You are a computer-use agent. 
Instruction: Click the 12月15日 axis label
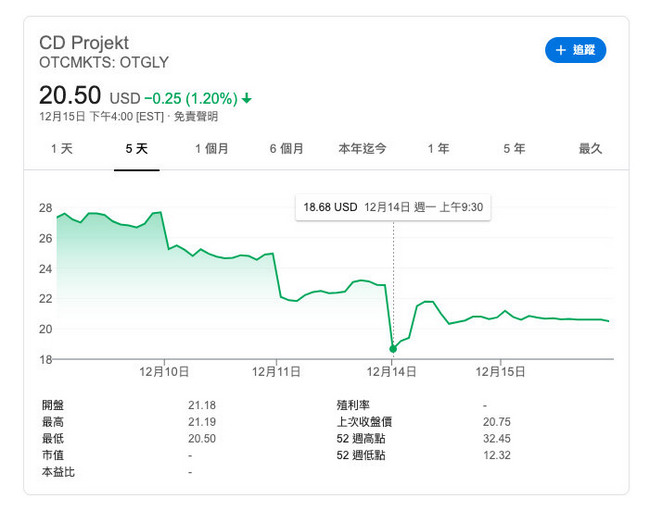click(x=500, y=371)
